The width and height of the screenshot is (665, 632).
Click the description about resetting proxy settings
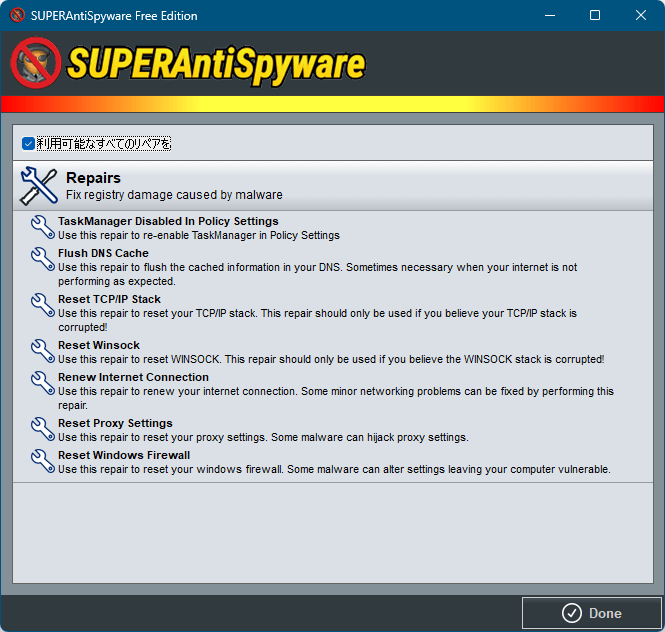[263, 437]
